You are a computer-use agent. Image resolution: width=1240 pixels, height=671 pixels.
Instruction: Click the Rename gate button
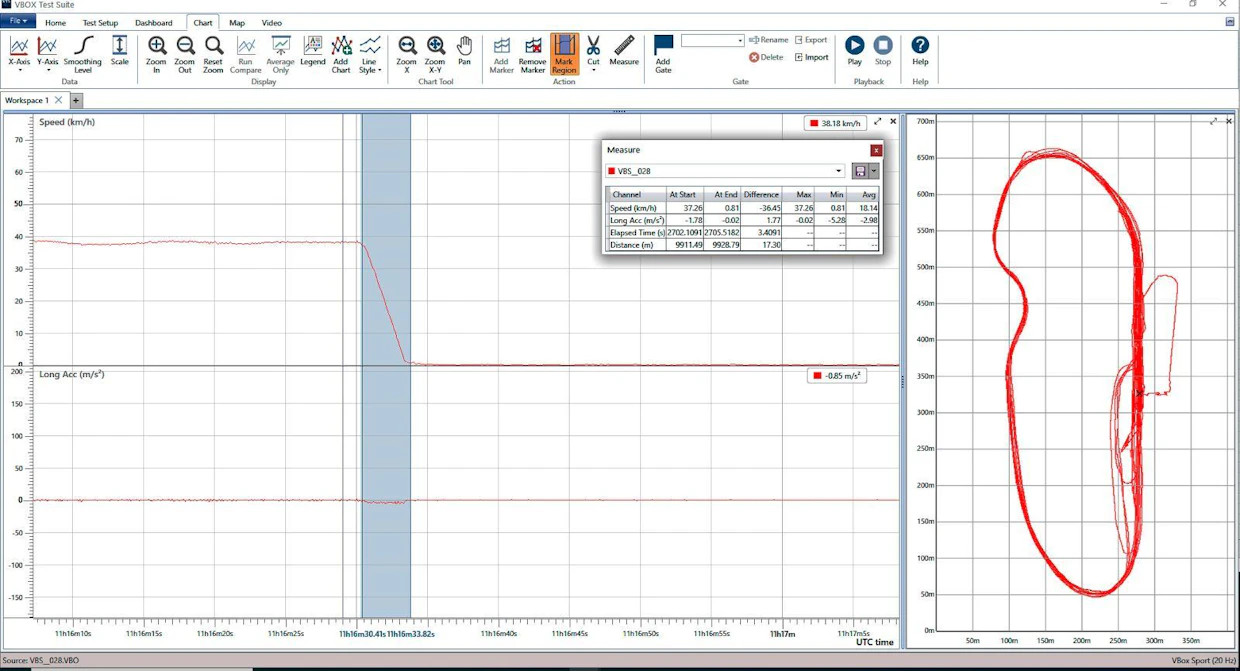point(768,40)
